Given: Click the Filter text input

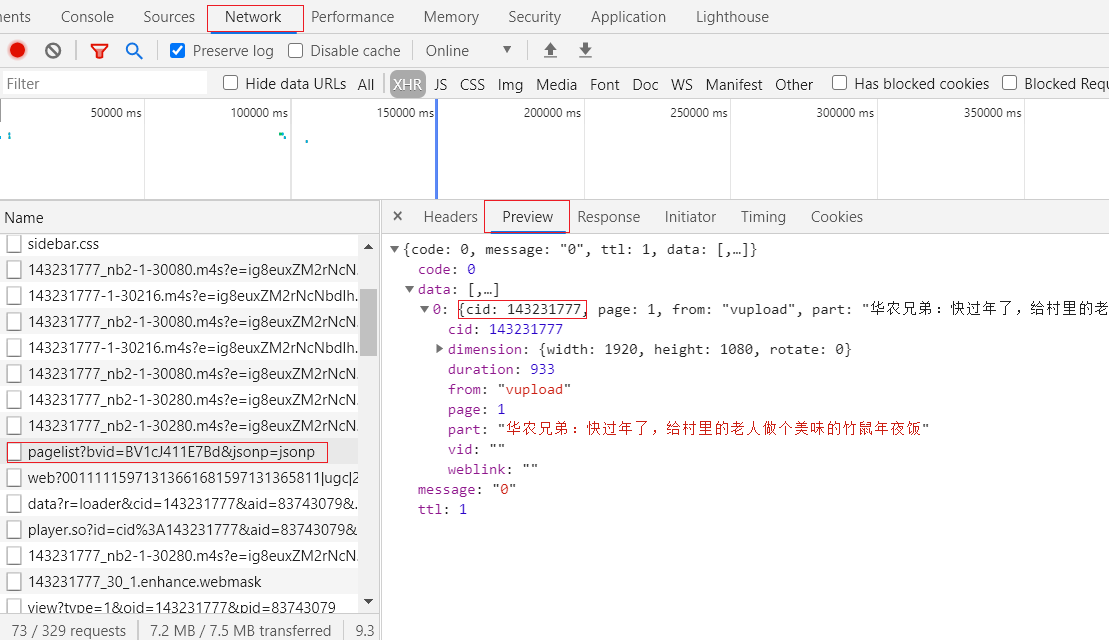Looking at the screenshot, I should [105, 84].
